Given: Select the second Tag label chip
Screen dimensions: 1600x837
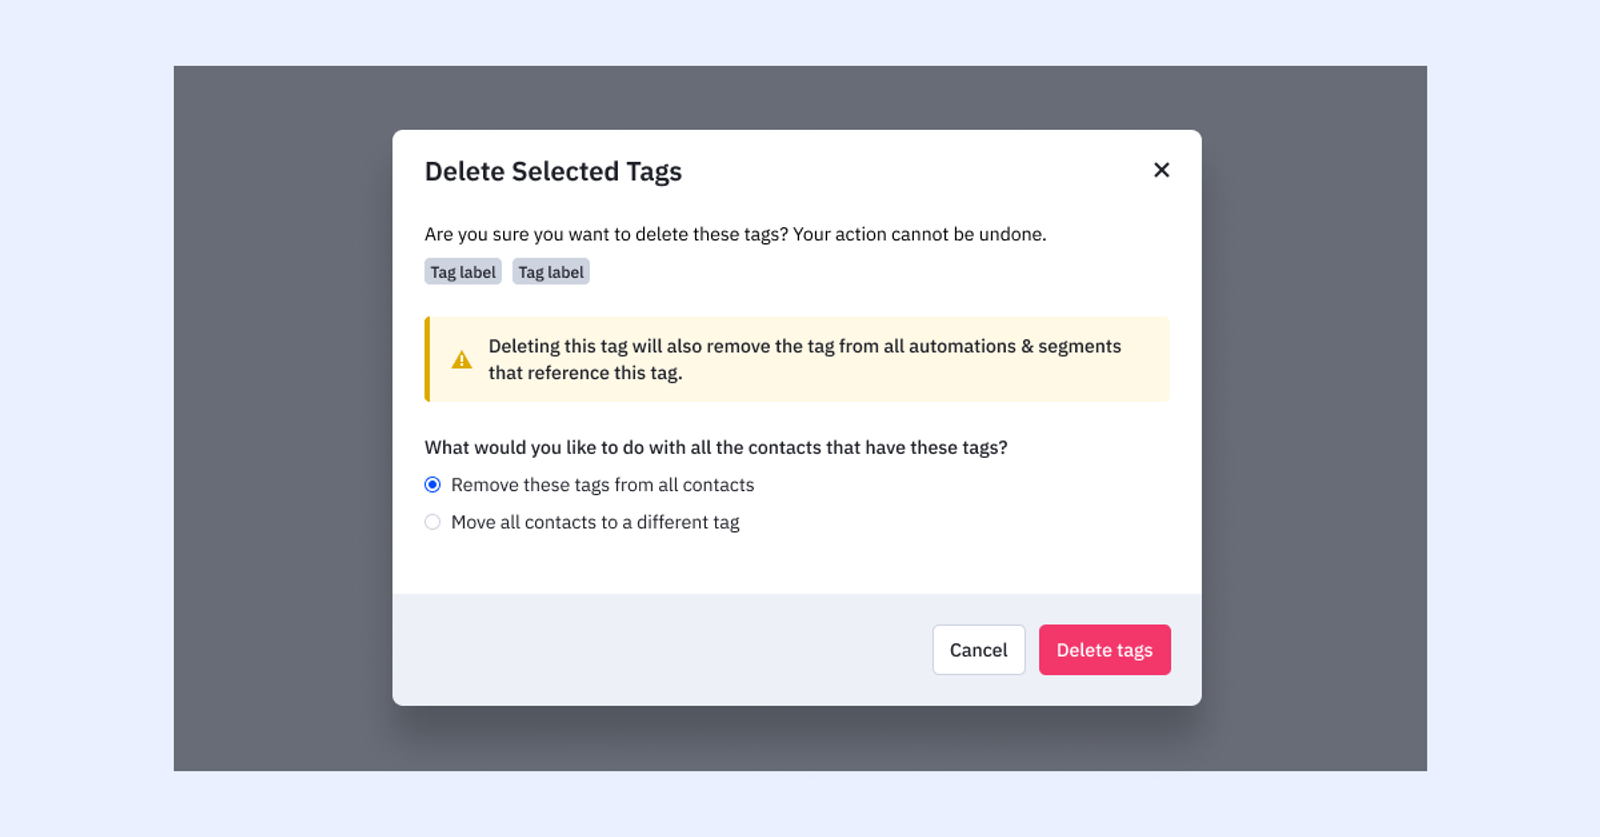Looking at the screenshot, I should 551,272.
